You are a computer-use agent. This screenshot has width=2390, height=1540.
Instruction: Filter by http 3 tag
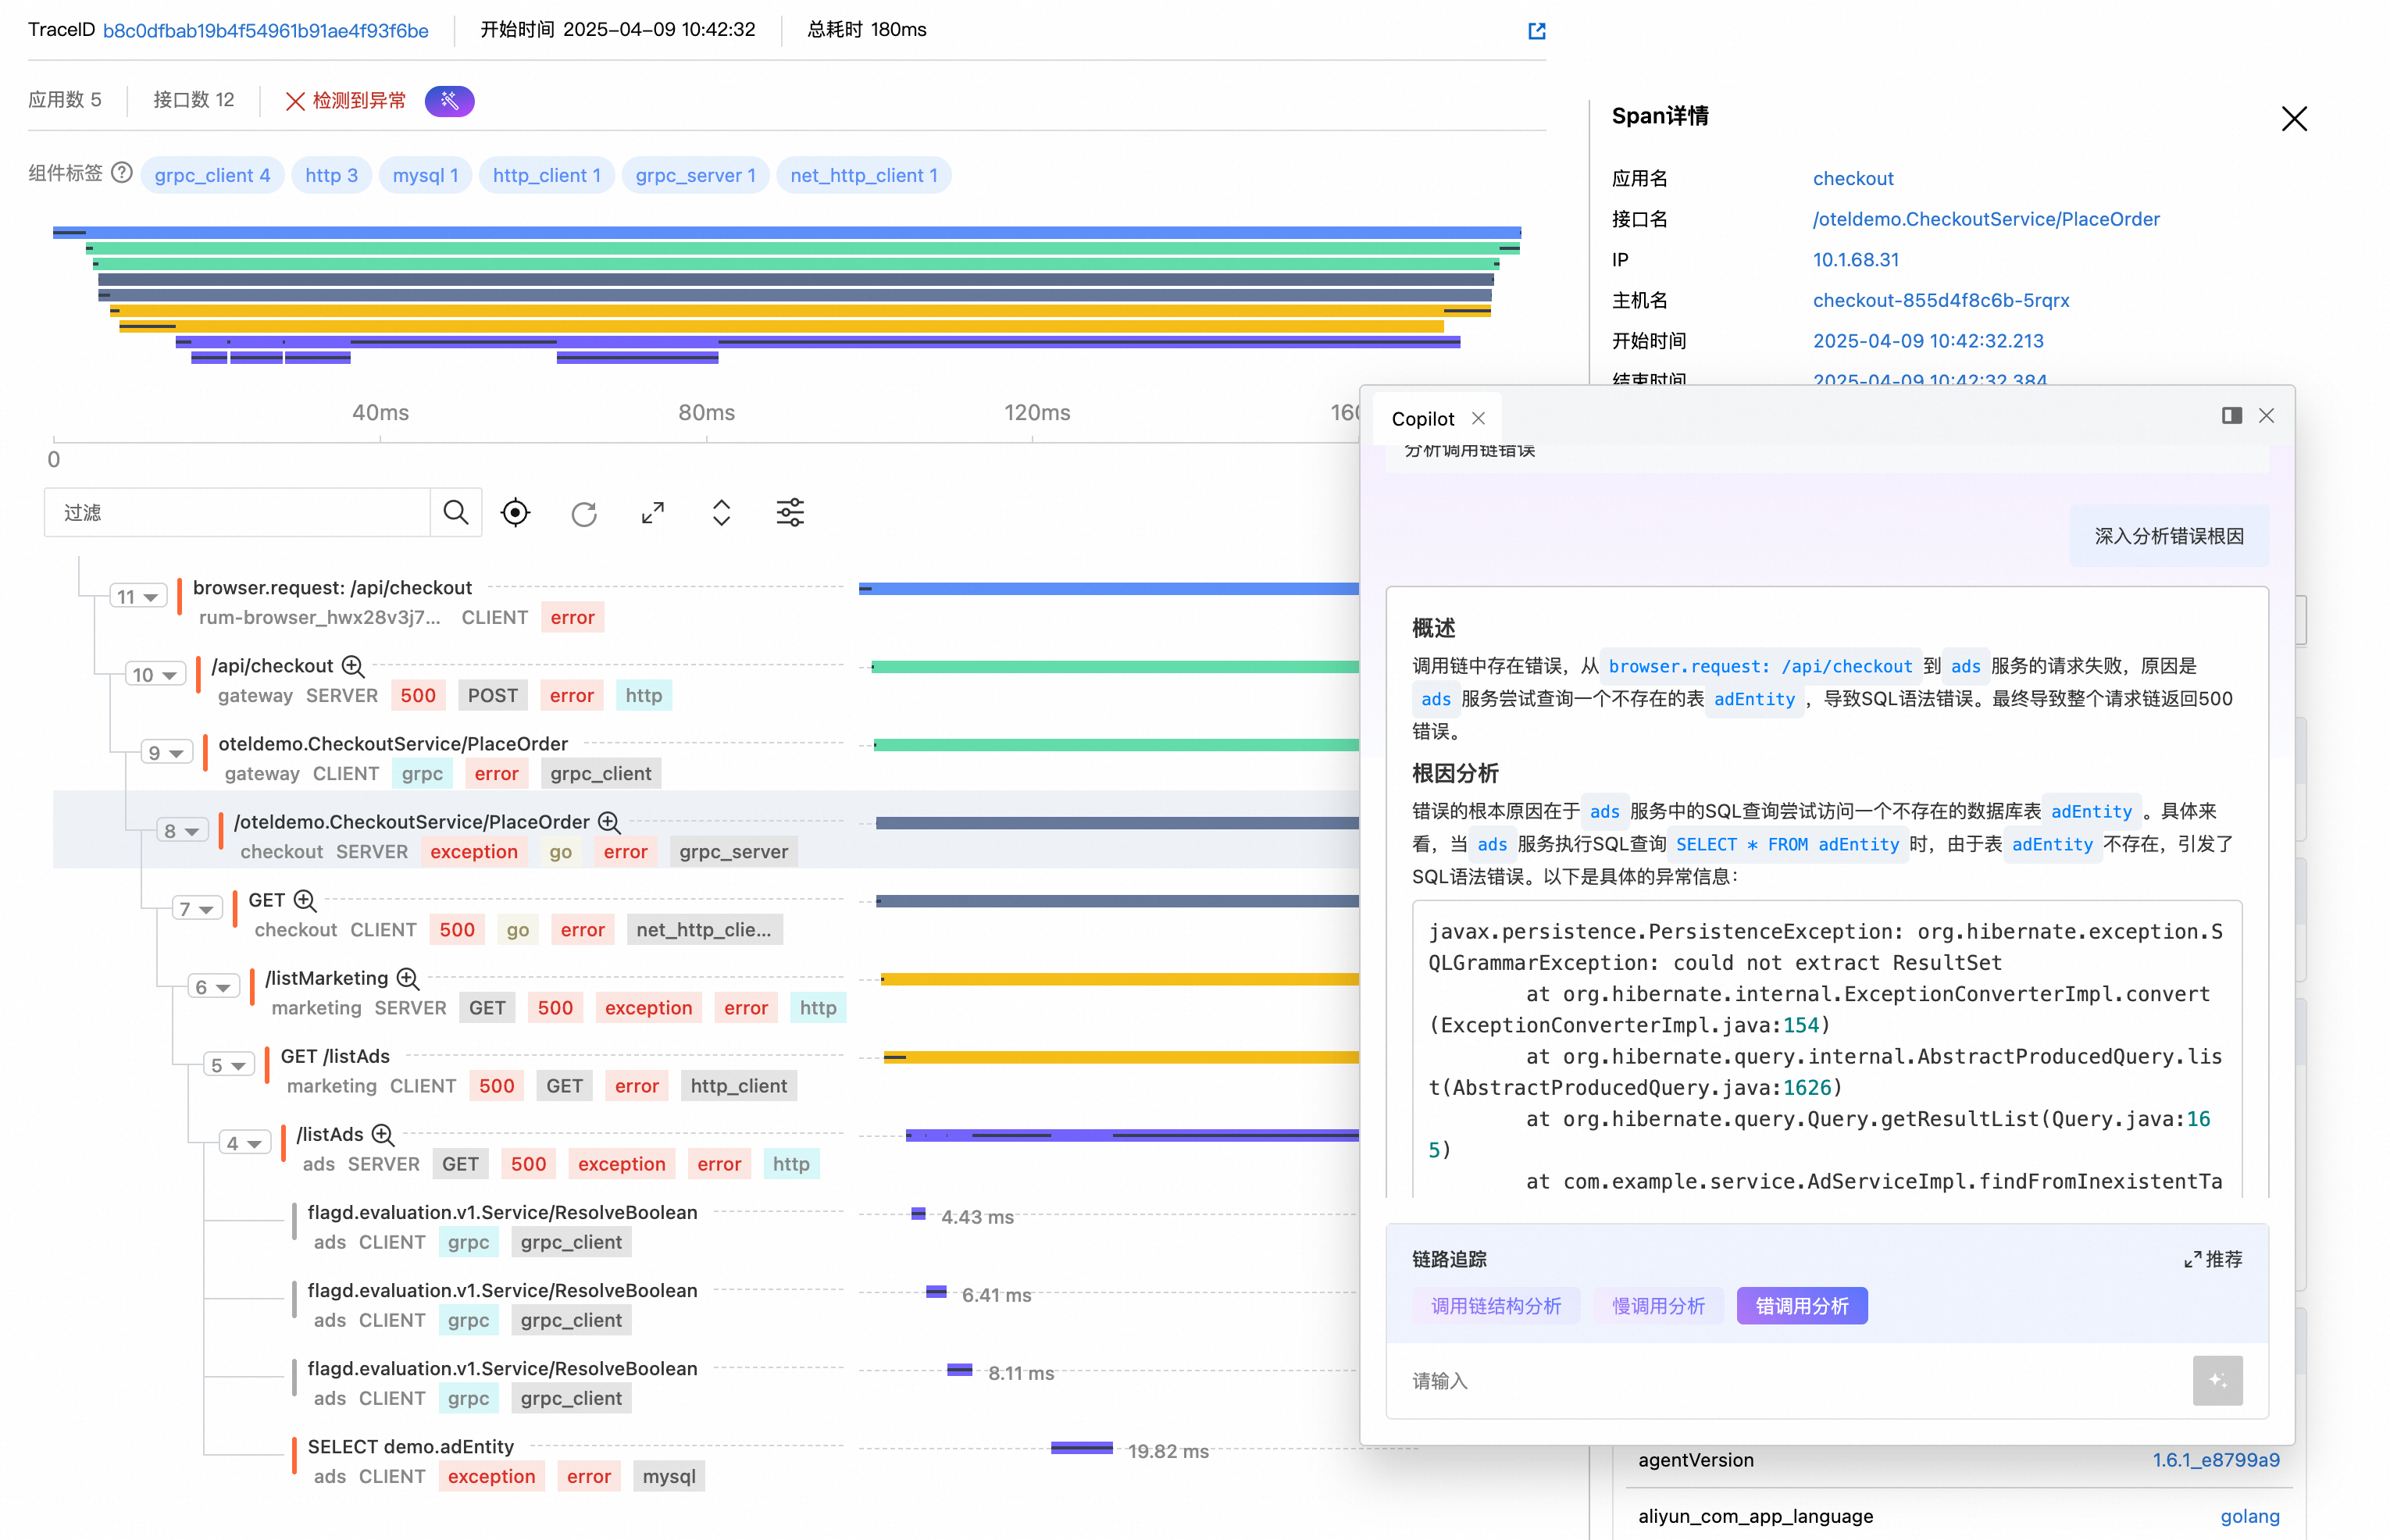click(x=331, y=175)
